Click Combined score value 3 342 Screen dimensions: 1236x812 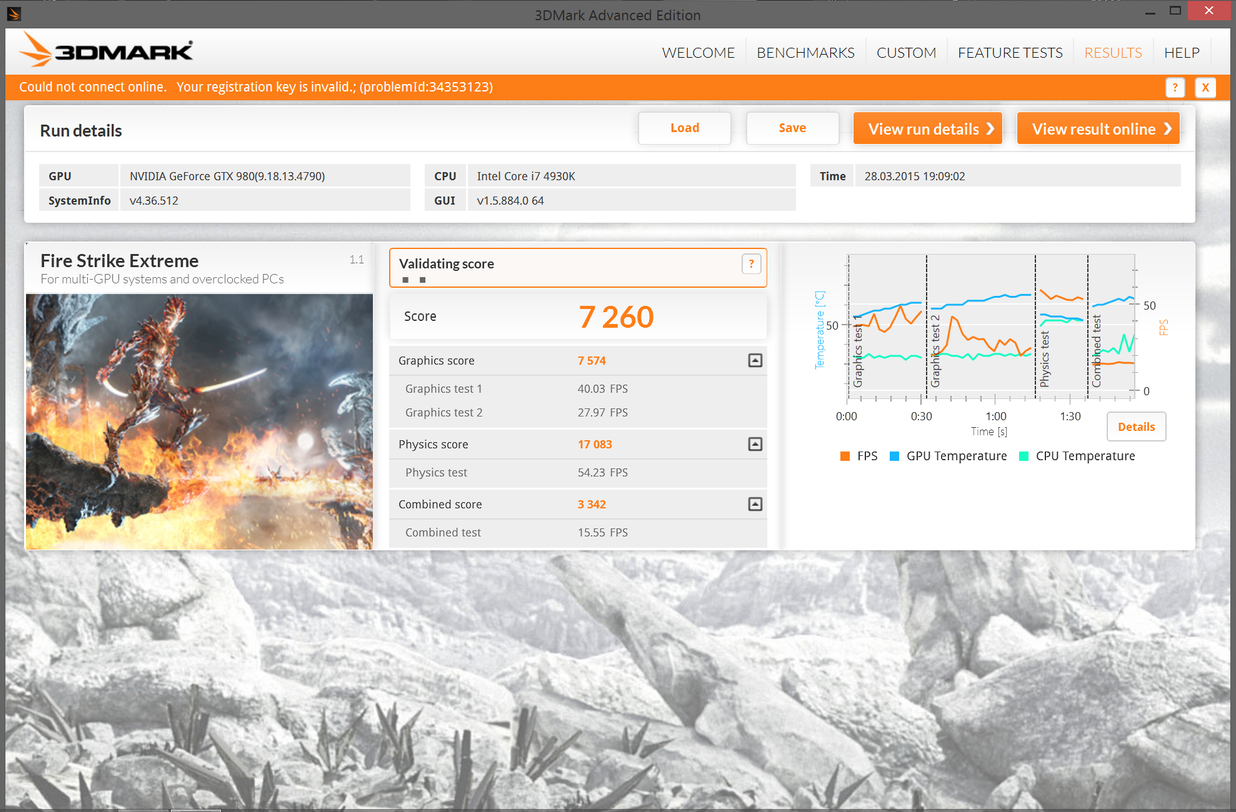[x=592, y=504]
